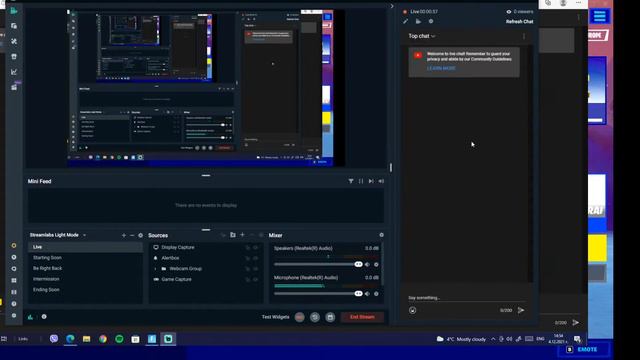Click the REC record button
Image resolution: width=640 pixels, height=360 pixels.
pos(300,317)
